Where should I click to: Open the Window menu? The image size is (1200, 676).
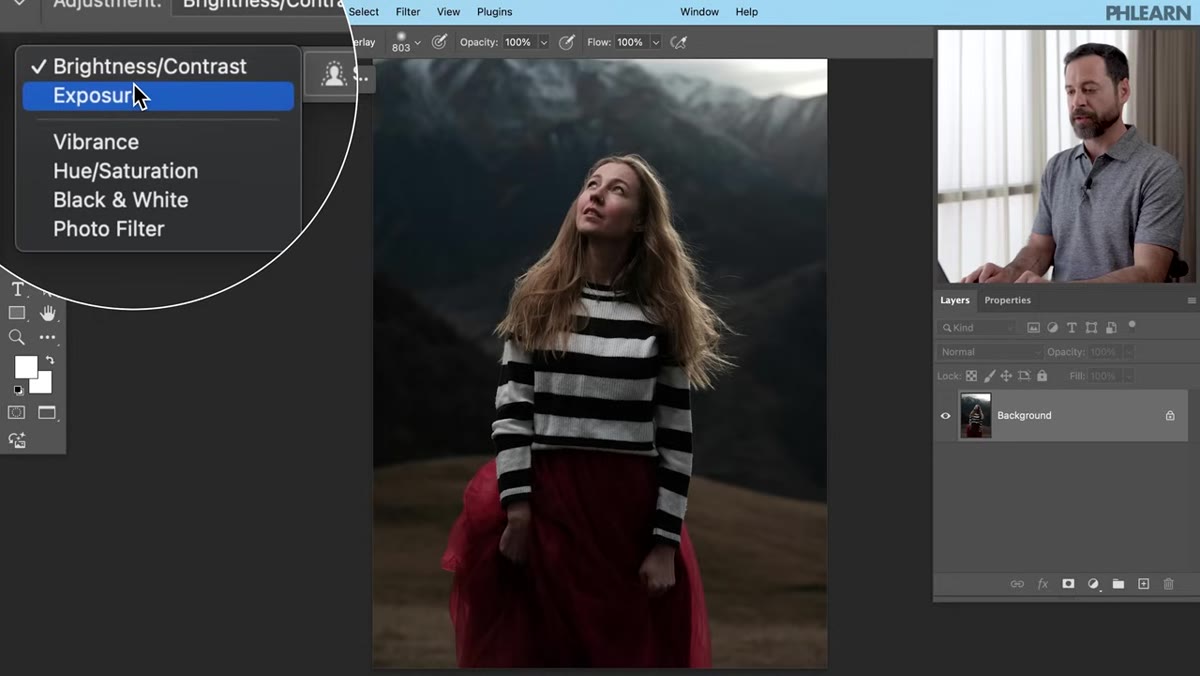point(699,12)
